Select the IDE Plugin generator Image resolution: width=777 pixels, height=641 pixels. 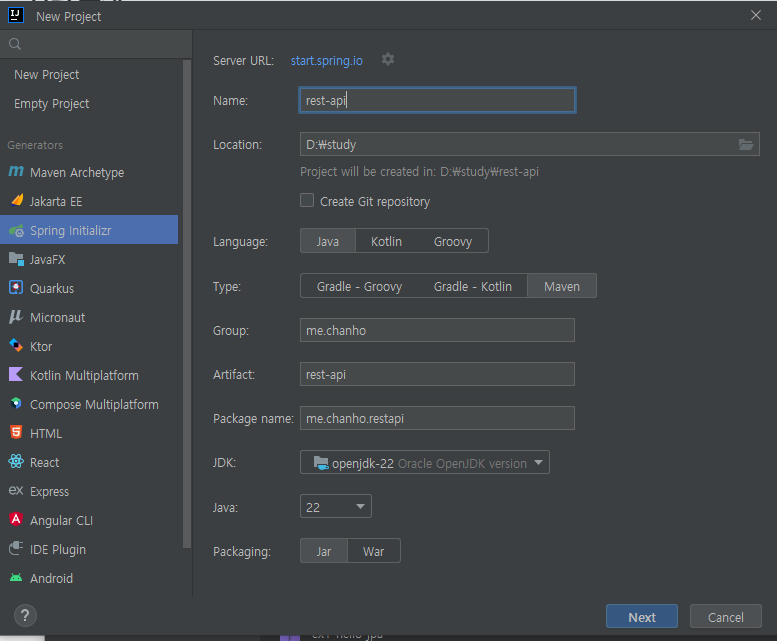coord(89,549)
